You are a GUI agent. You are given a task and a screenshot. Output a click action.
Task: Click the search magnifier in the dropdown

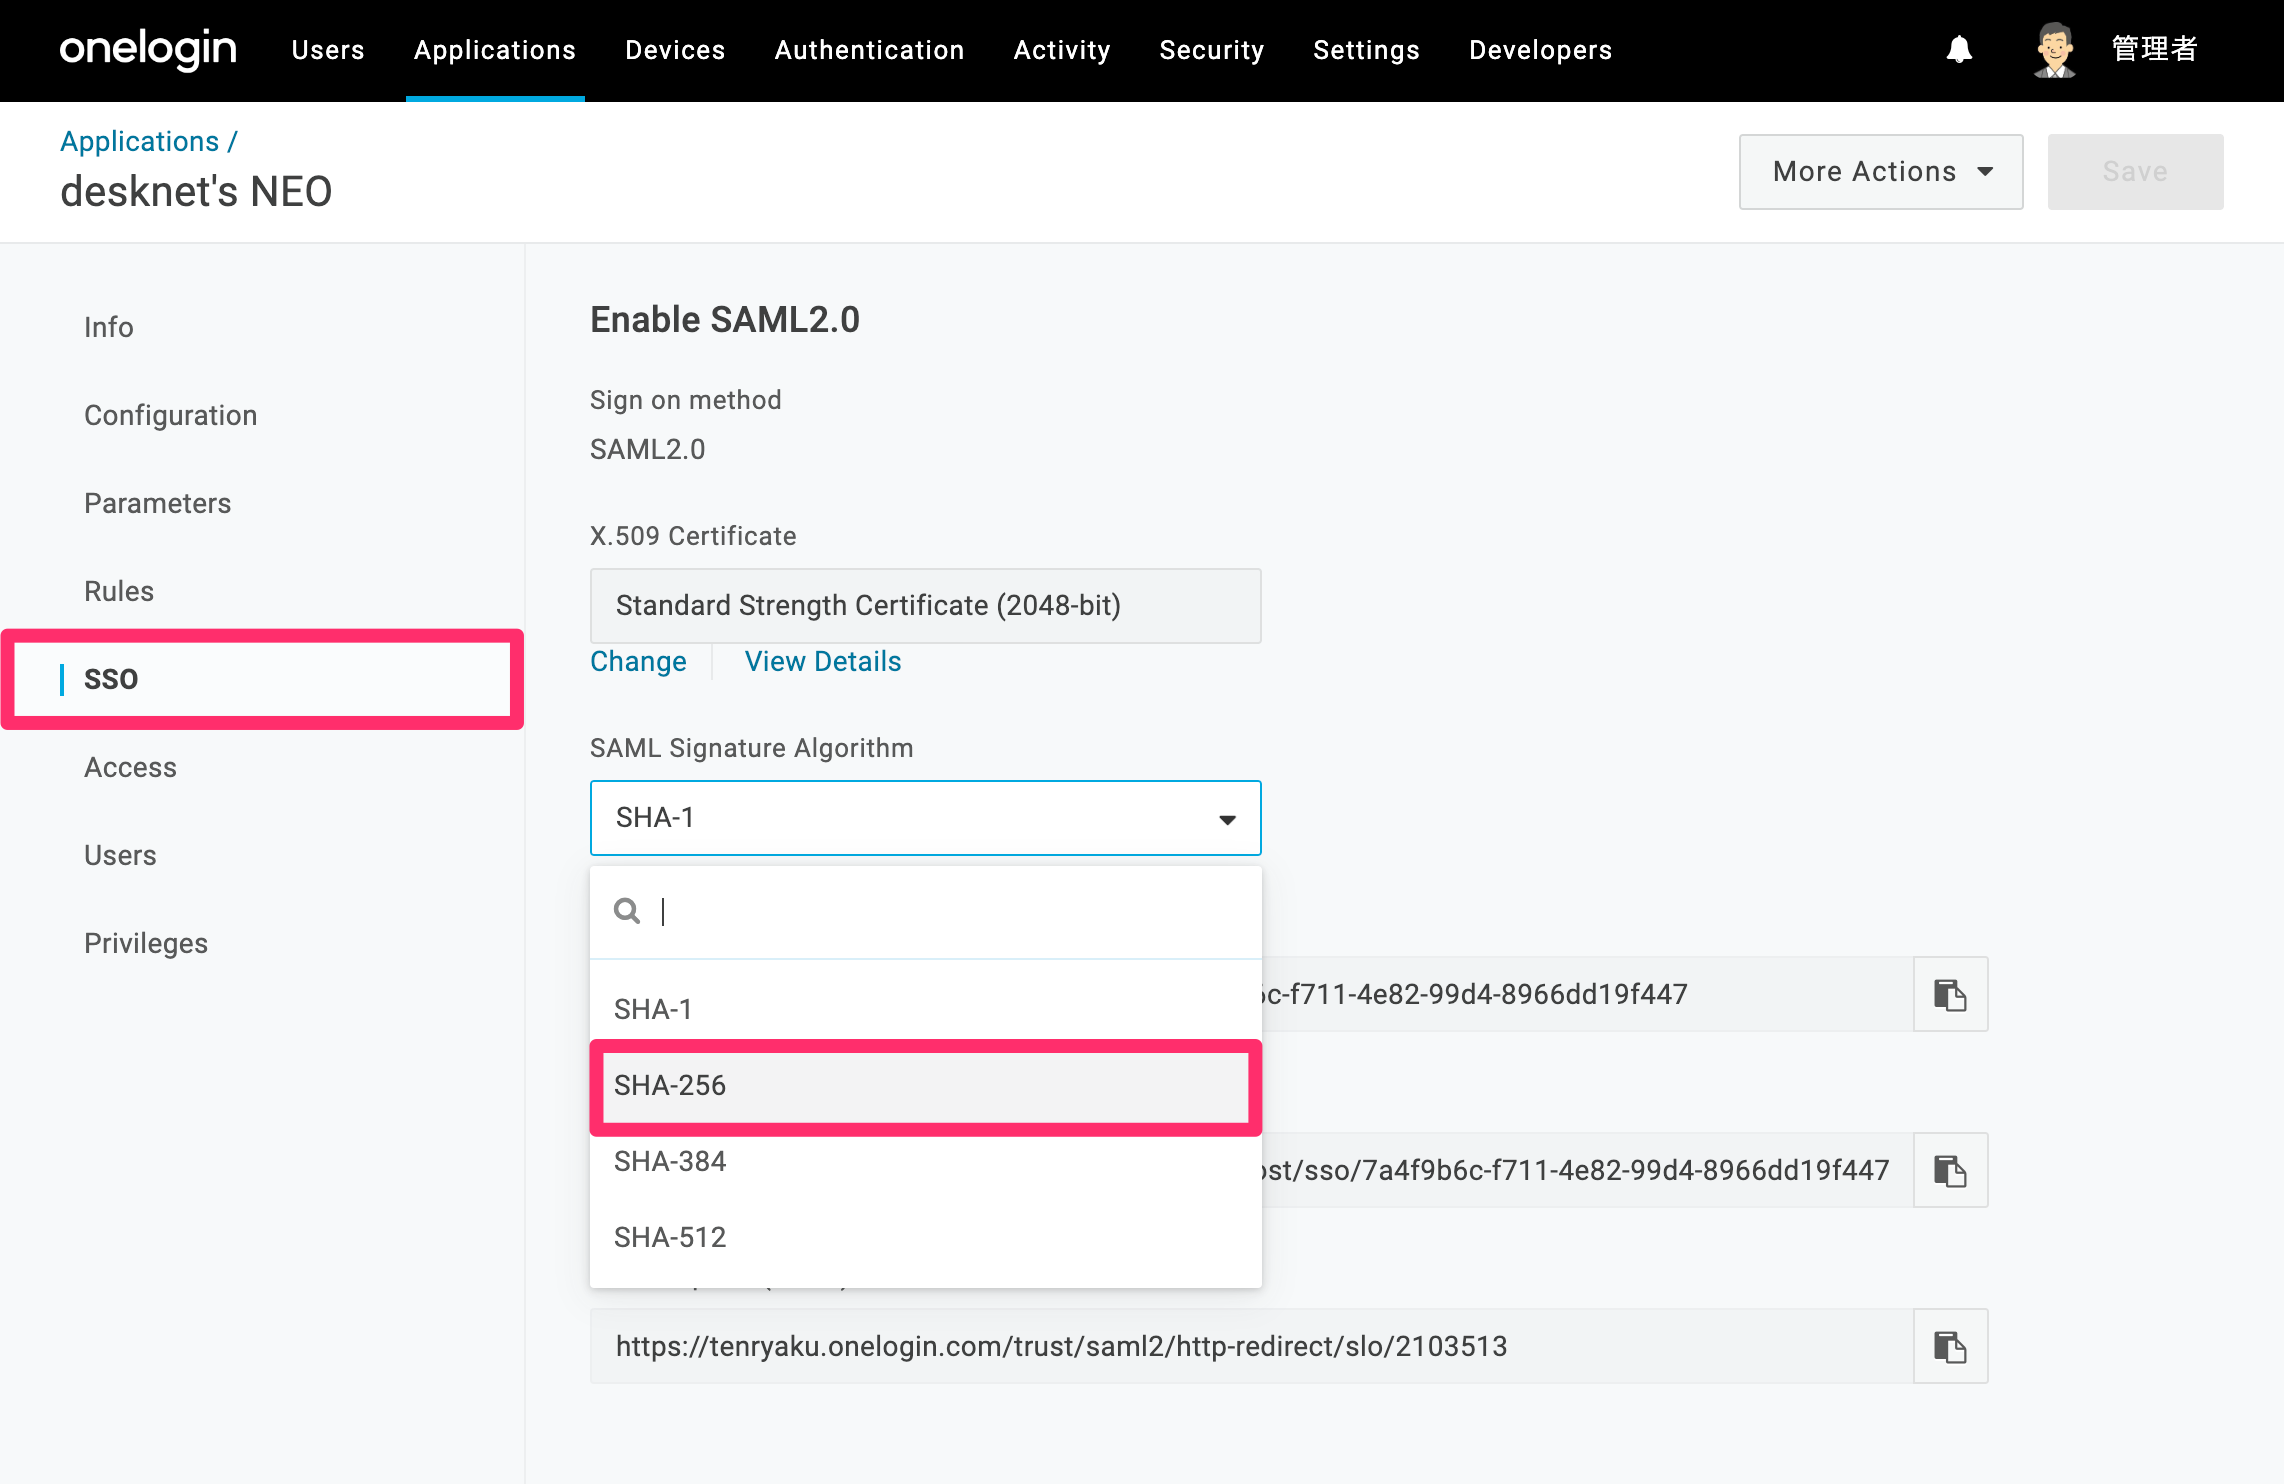pyautogui.click(x=627, y=911)
